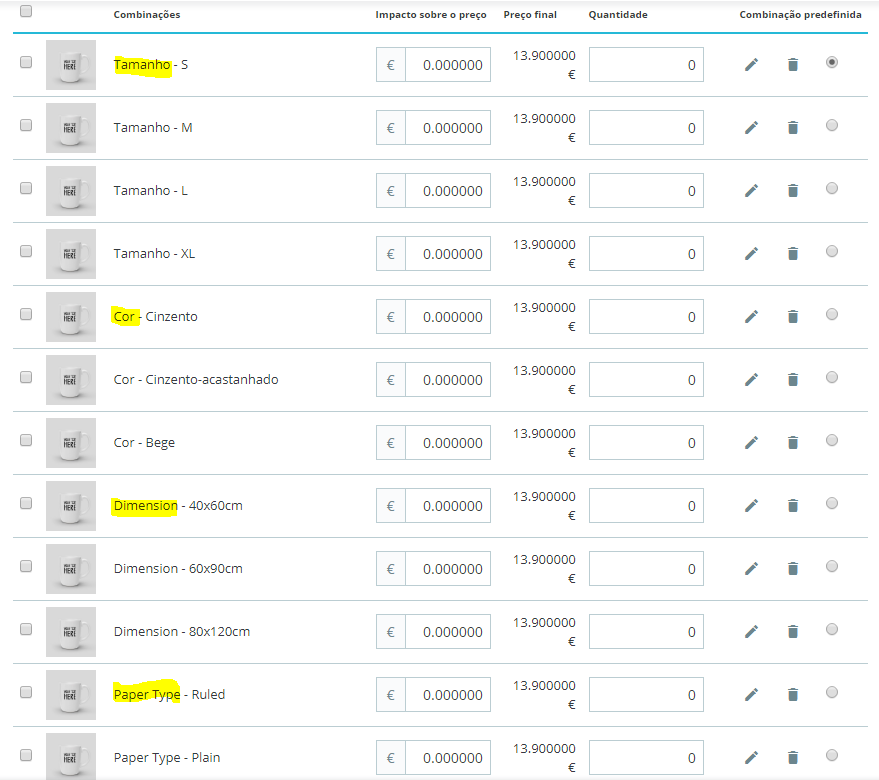This screenshot has width=879, height=780.
Task: Open the Tamanho - XL mug thumbnail
Action: [71, 254]
